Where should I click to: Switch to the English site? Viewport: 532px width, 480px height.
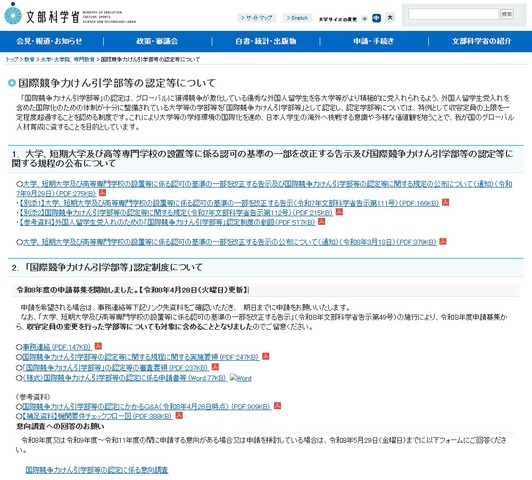pyautogui.click(x=297, y=18)
